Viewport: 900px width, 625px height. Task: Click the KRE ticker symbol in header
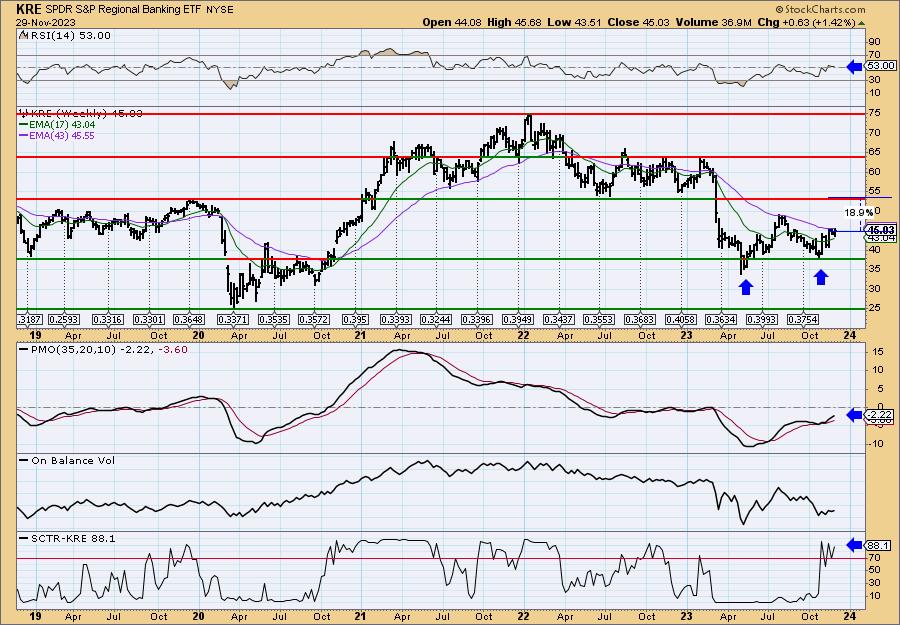(29, 9)
